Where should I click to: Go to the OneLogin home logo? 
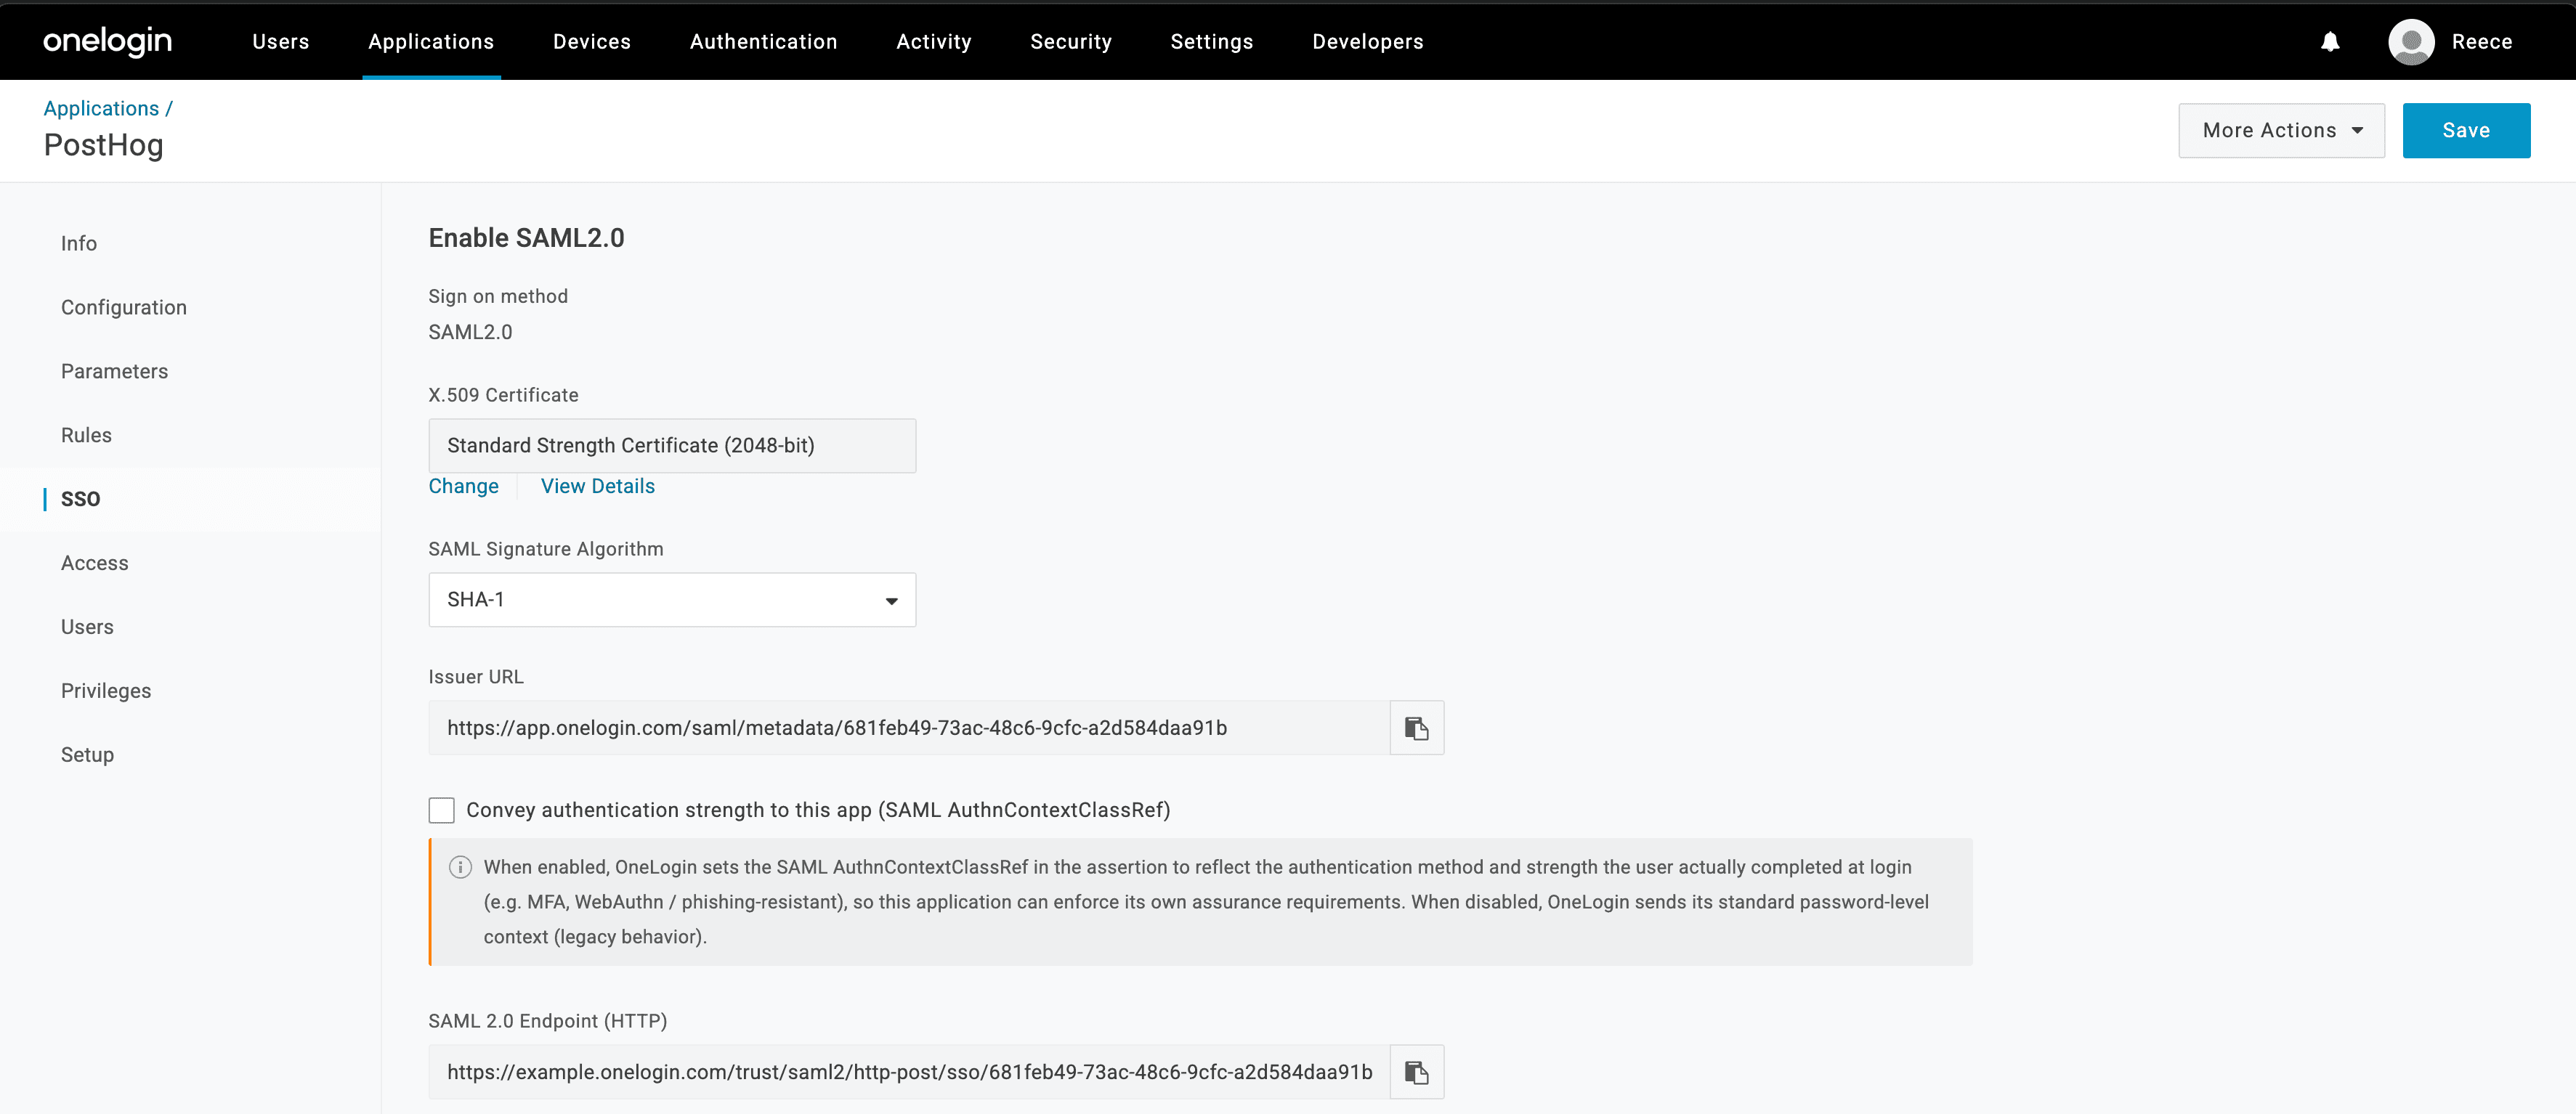coord(107,41)
